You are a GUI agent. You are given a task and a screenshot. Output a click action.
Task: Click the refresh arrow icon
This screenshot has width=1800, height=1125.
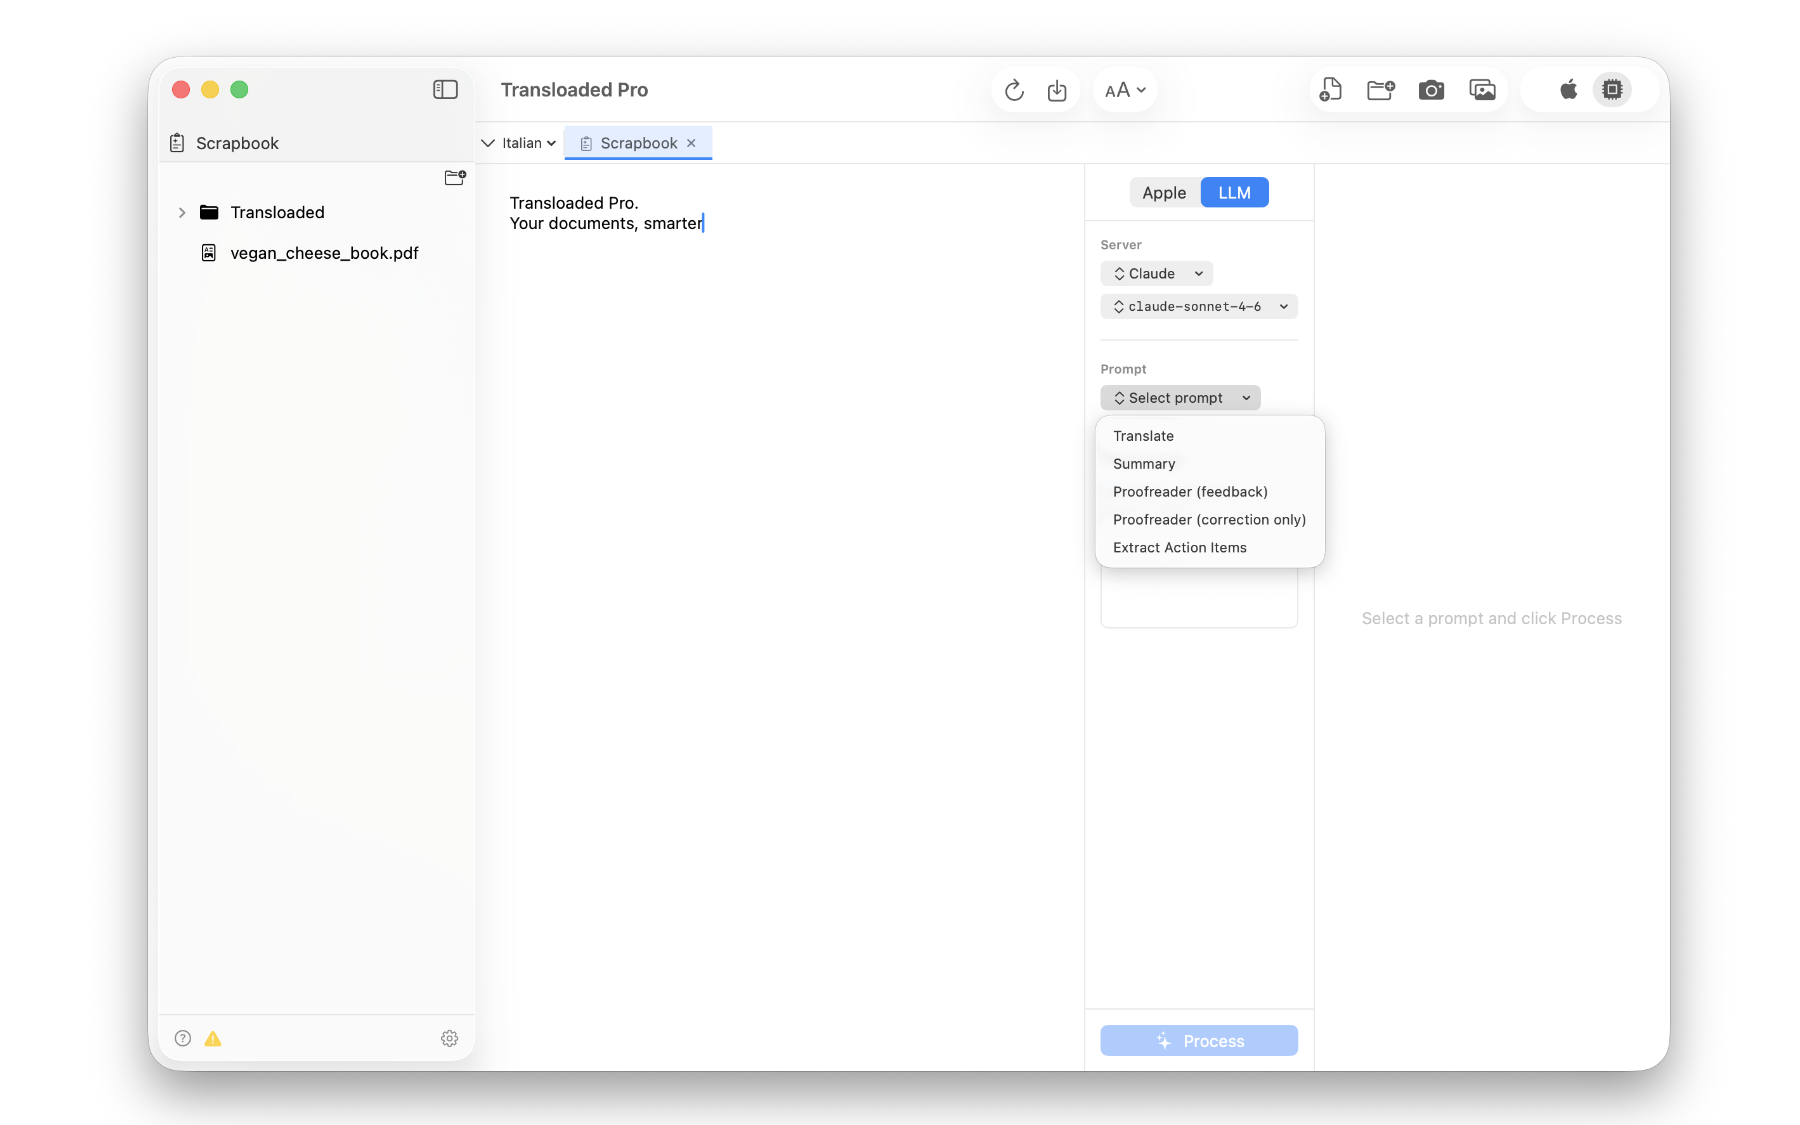(1014, 91)
